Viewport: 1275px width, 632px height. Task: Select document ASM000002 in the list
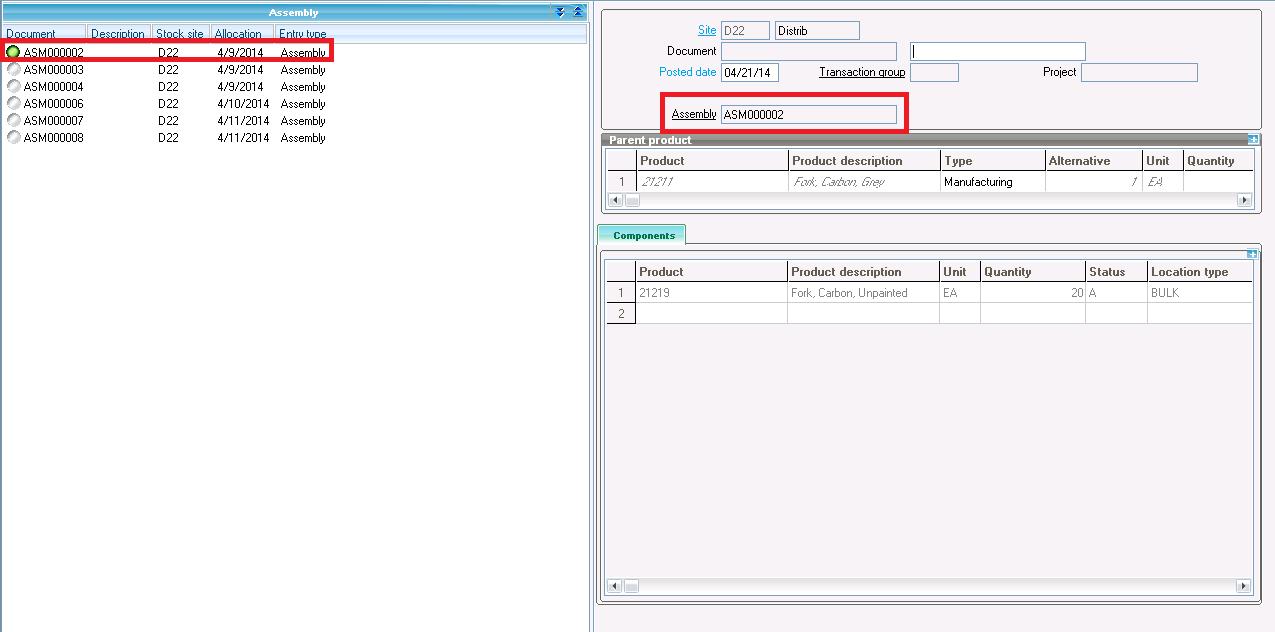54,53
